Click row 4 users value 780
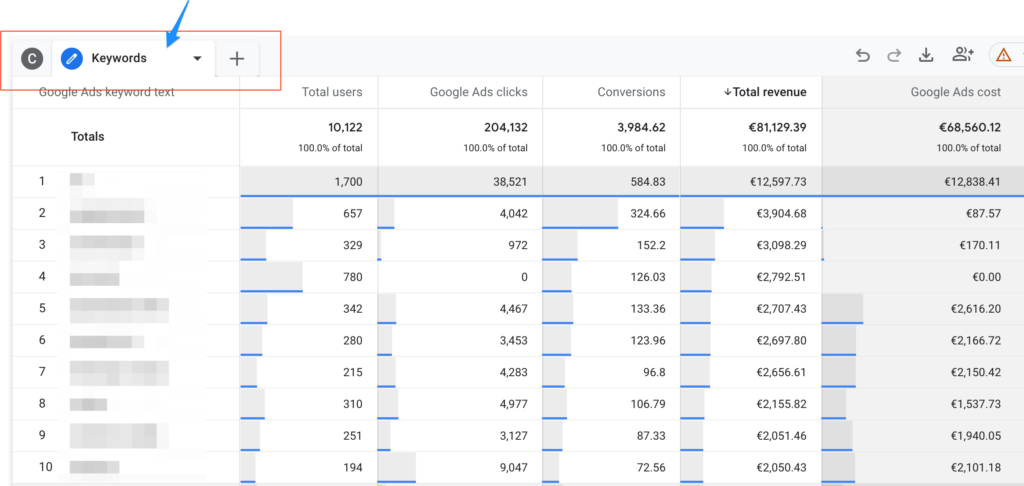The height and width of the screenshot is (486, 1024). 353,277
